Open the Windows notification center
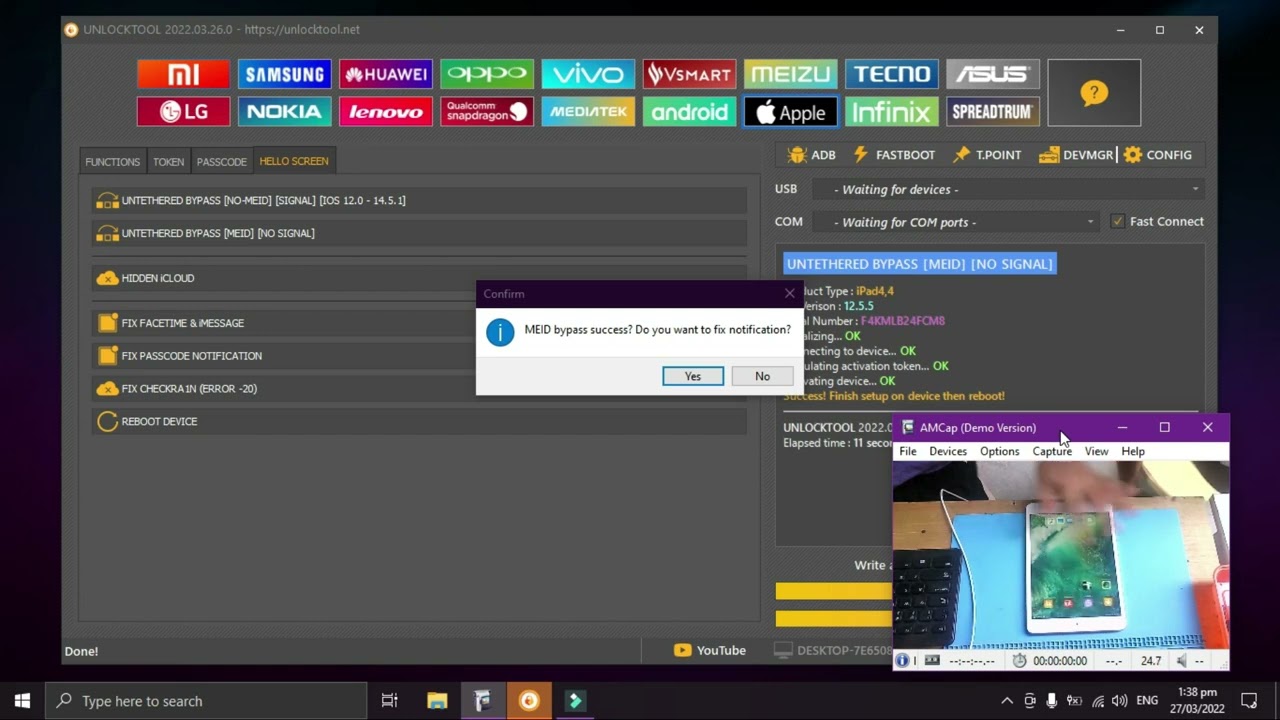This screenshot has width=1280, height=720. (1249, 701)
